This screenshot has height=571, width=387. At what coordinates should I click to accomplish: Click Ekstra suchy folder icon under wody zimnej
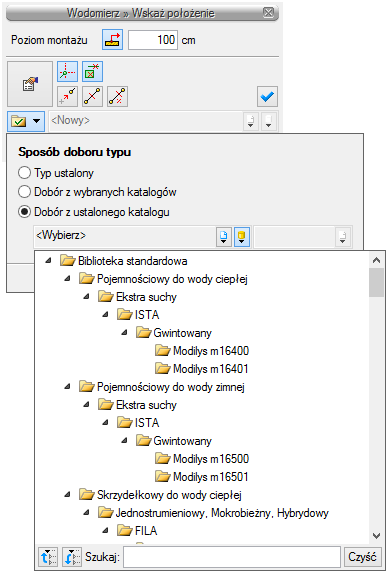[x=106, y=405]
